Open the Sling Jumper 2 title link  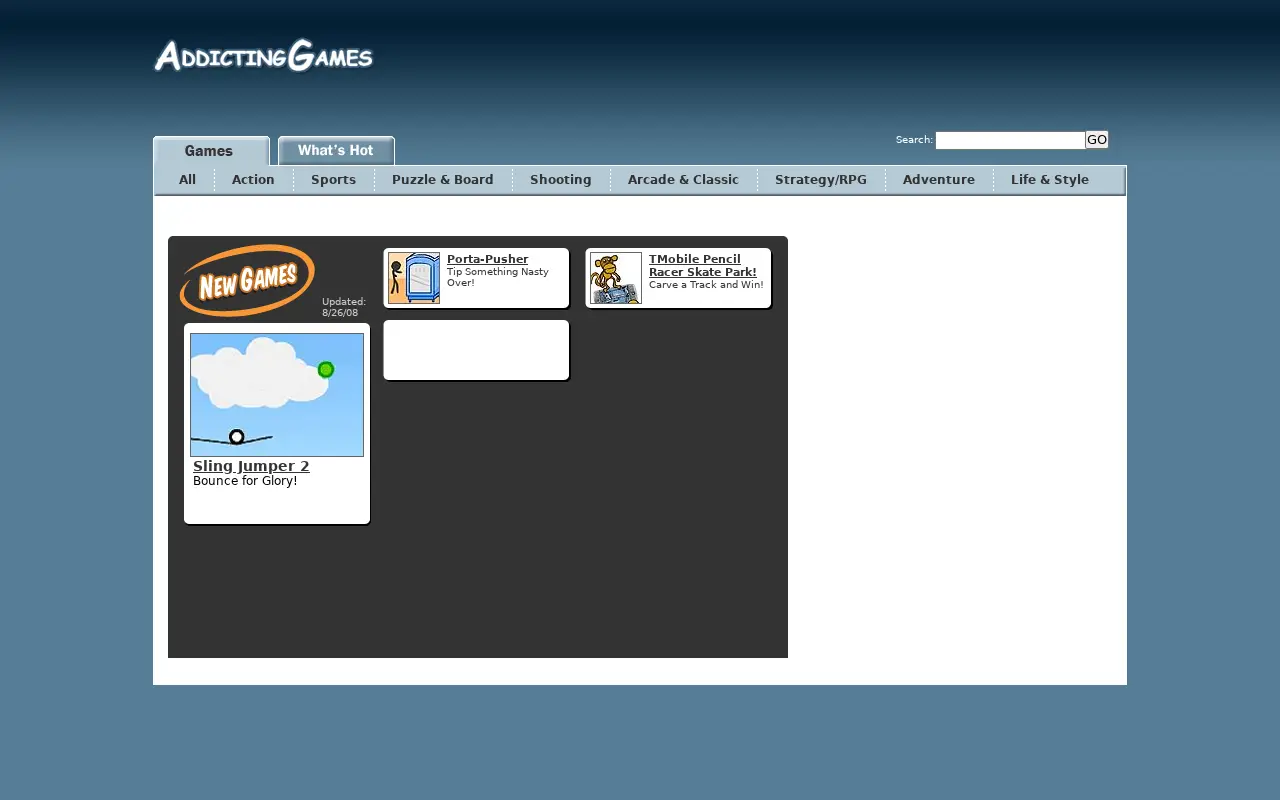251,466
